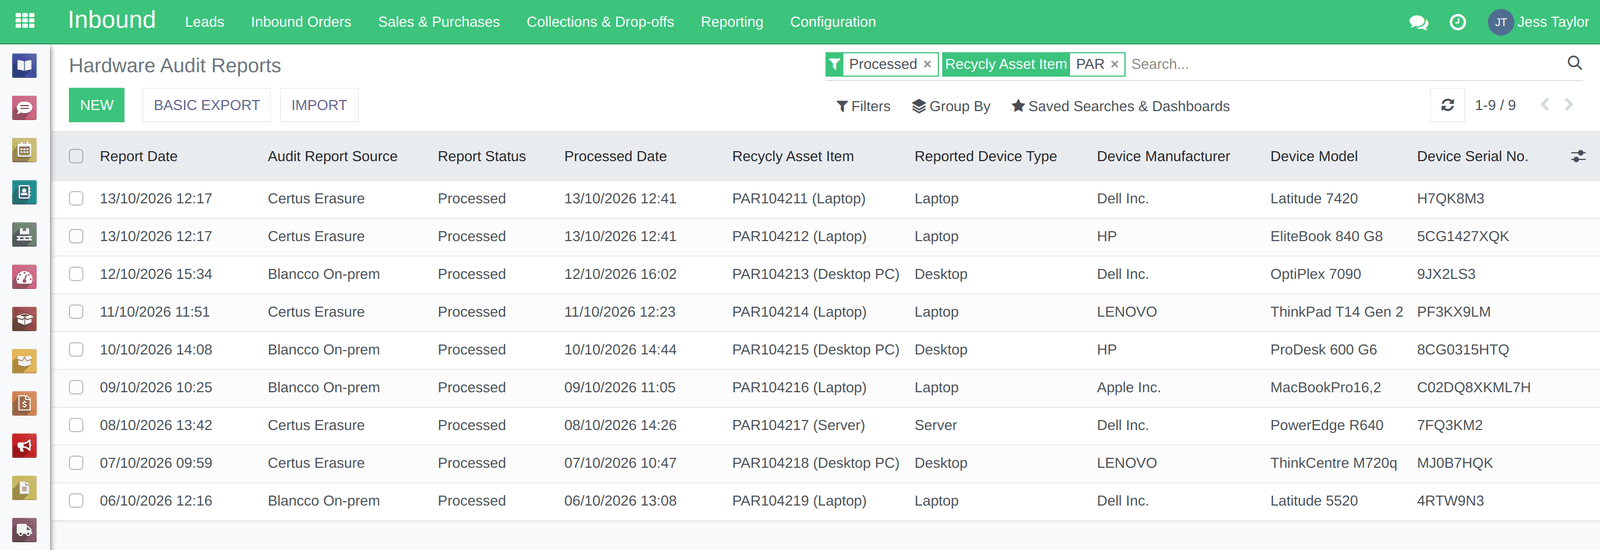Open the dark red box app in sidebar
The height and width of the screenshot is (550, 1600).
click(x=24, y=319)
